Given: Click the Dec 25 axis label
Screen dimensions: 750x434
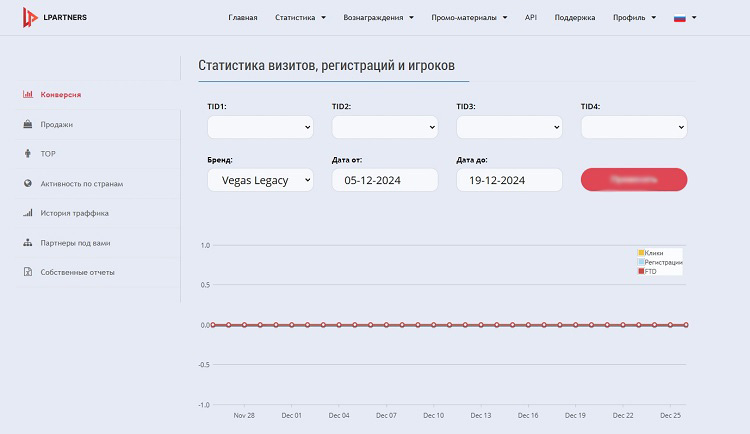Looking at the screenshot, I should pyautogui.click(x=670, y=415).
